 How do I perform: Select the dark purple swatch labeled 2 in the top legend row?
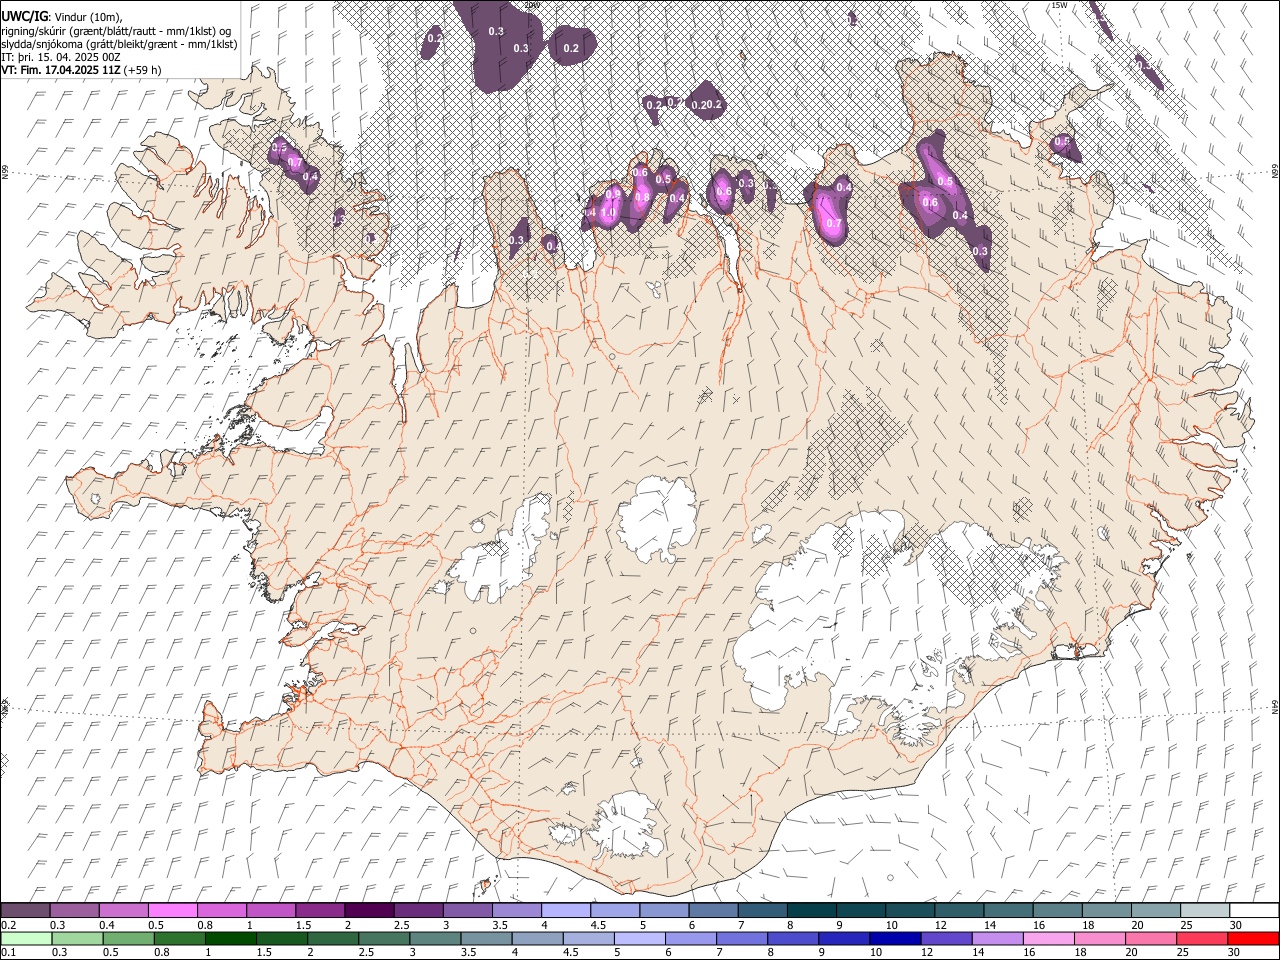coord(369,910)
